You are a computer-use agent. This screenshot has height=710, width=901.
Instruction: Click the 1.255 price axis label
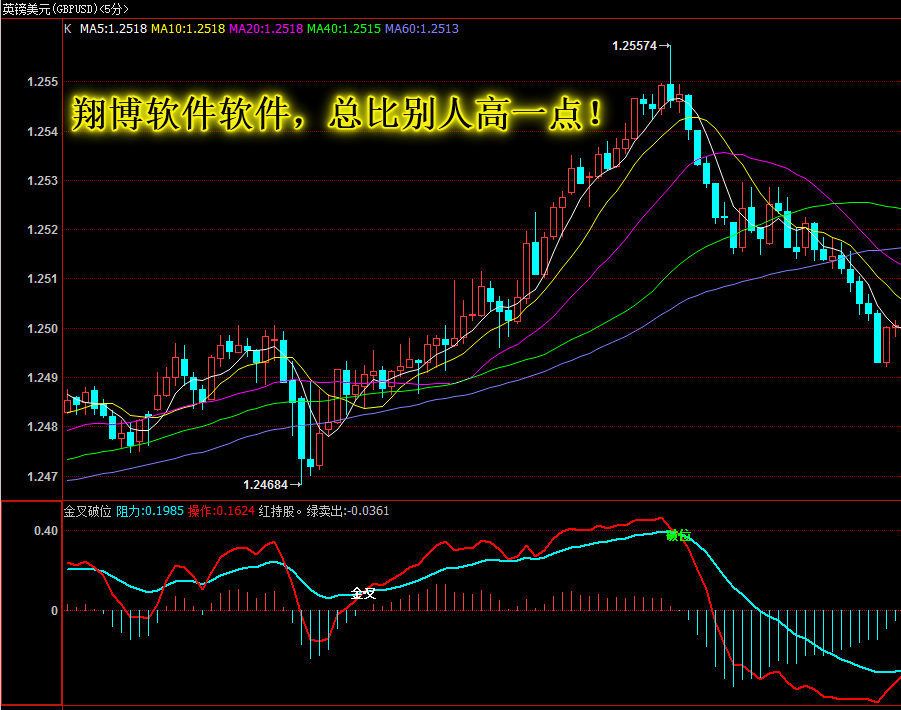click(x=43, y=82)
